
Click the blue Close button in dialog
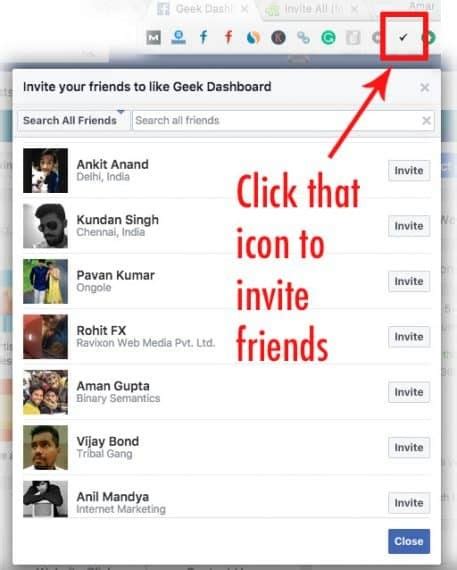click(x=409, y=541)
